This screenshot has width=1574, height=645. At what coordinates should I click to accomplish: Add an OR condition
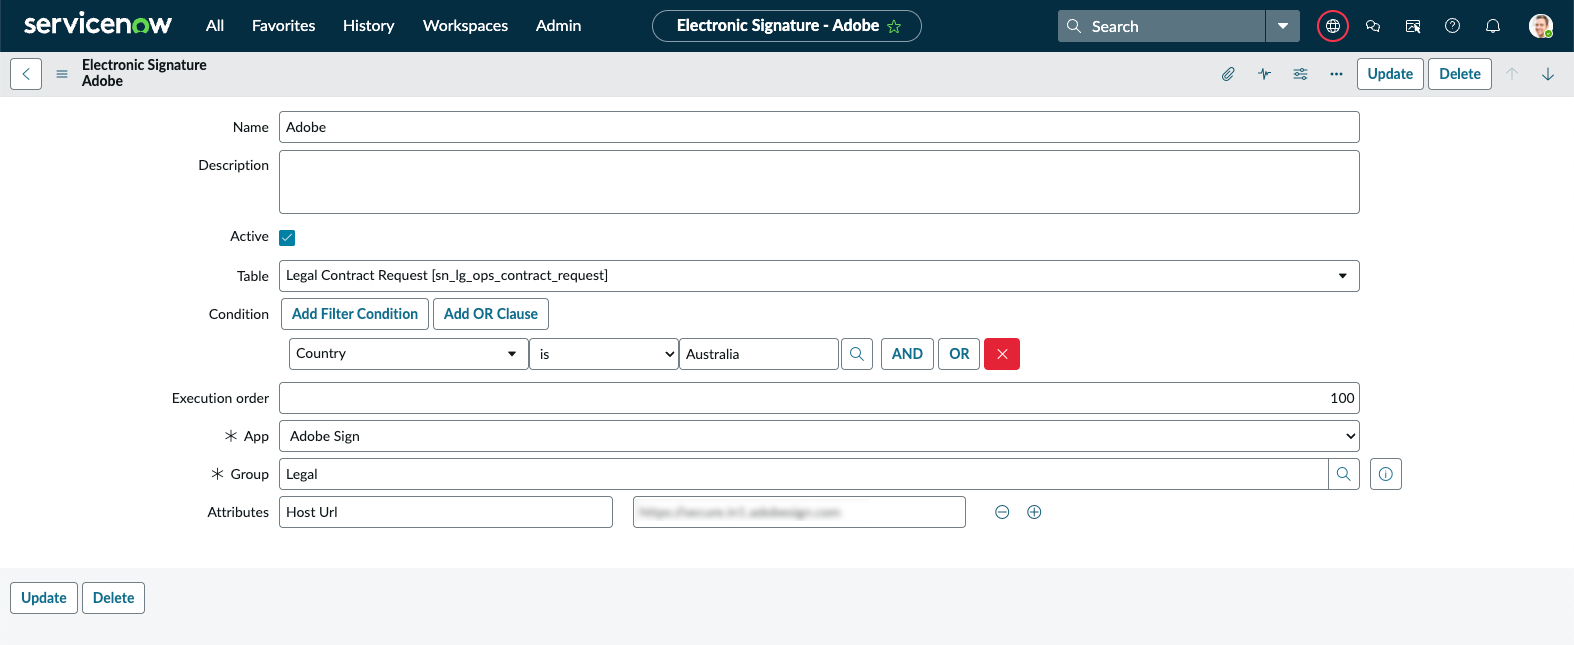tap(959, 354)
